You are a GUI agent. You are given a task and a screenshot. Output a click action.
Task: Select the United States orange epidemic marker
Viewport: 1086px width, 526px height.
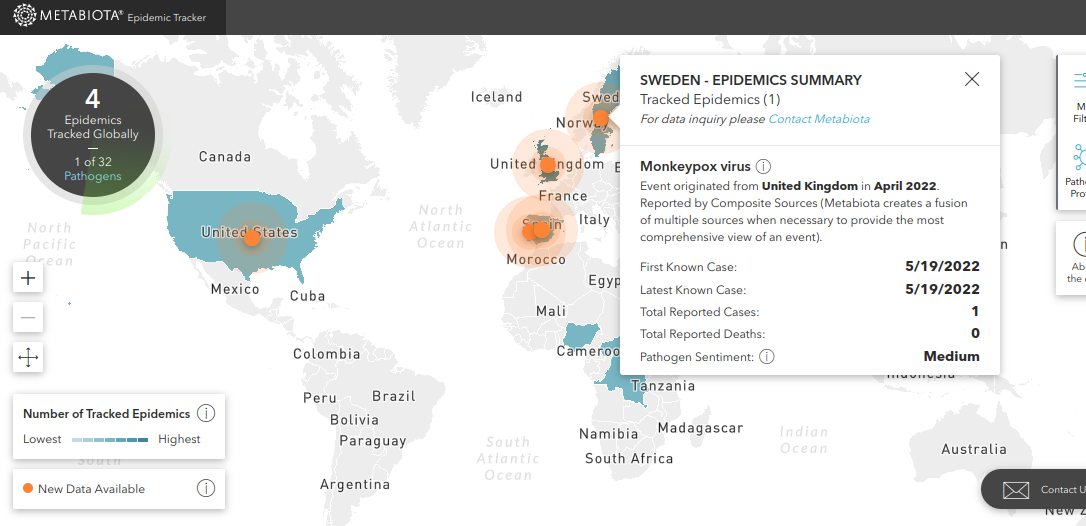pyautogui.click(x=252, y=238)
